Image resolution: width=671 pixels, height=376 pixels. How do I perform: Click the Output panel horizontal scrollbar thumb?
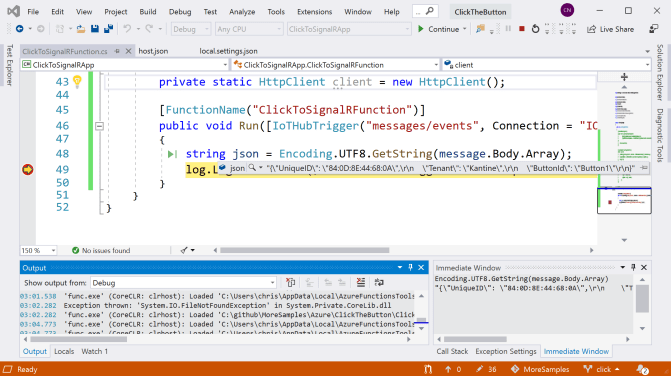click(x=78, y=339)
